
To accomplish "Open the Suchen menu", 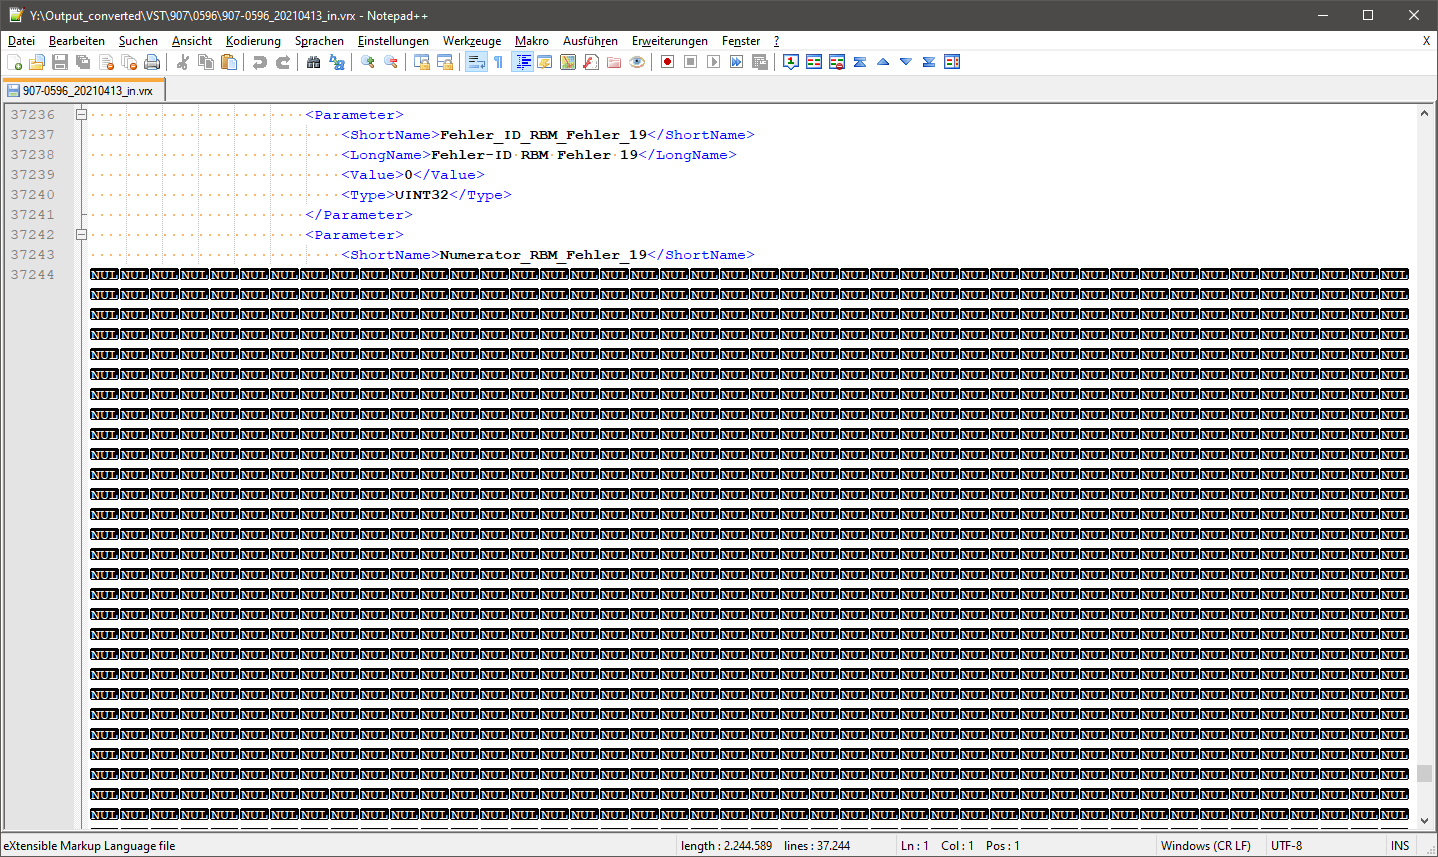I will point(138,41).
